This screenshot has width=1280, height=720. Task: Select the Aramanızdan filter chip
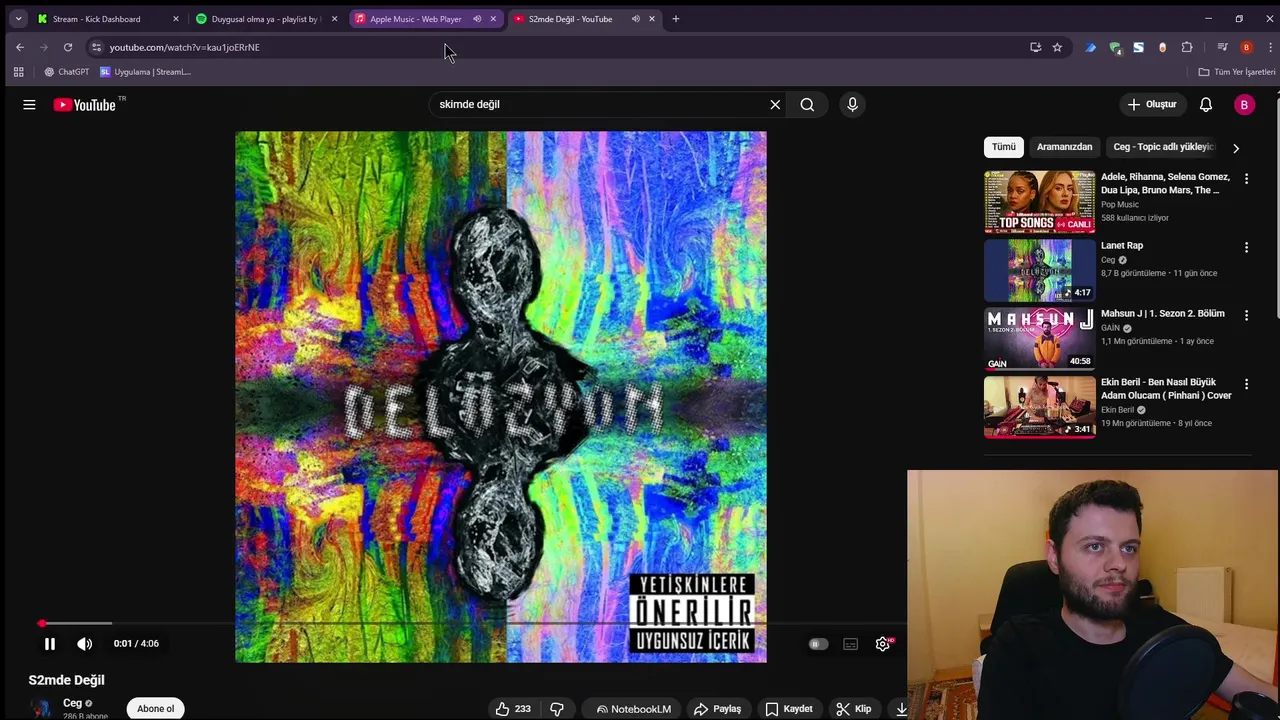coord(1064,147)
